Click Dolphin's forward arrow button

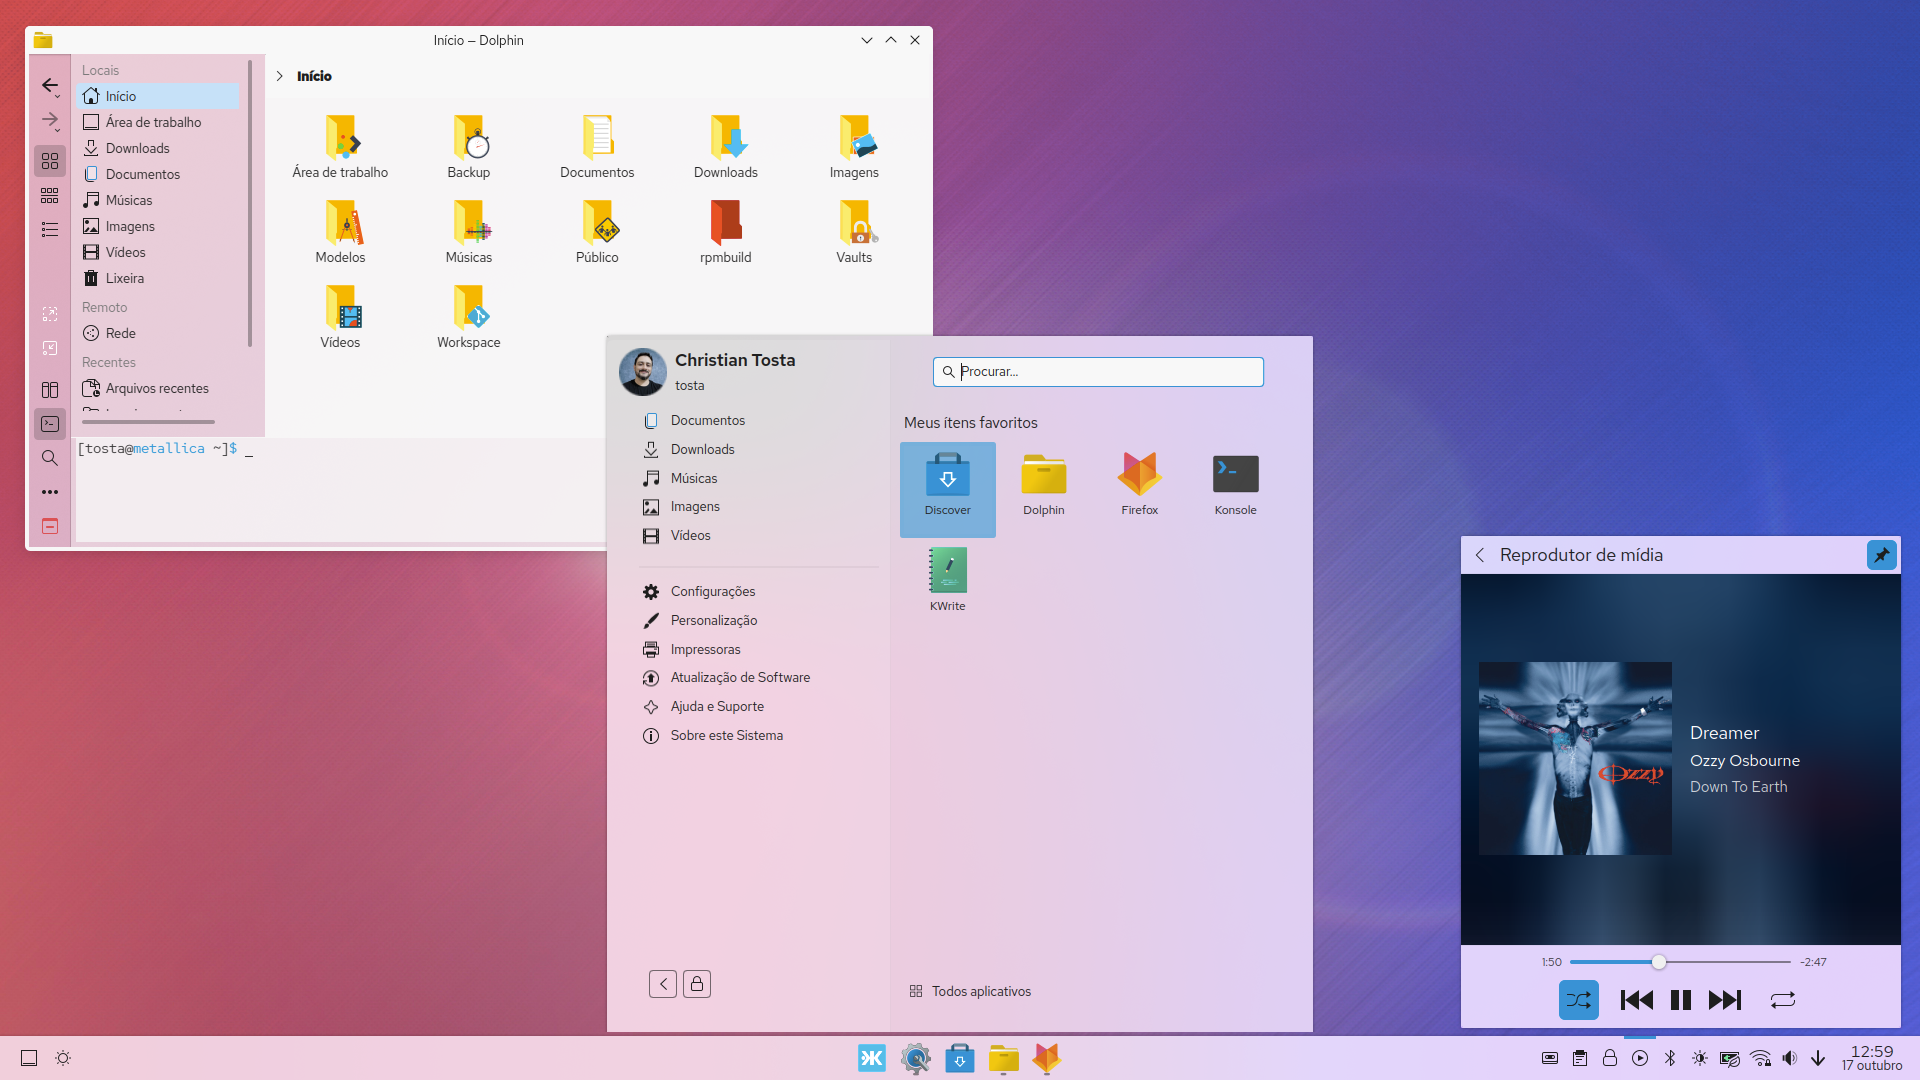(49, 120)
